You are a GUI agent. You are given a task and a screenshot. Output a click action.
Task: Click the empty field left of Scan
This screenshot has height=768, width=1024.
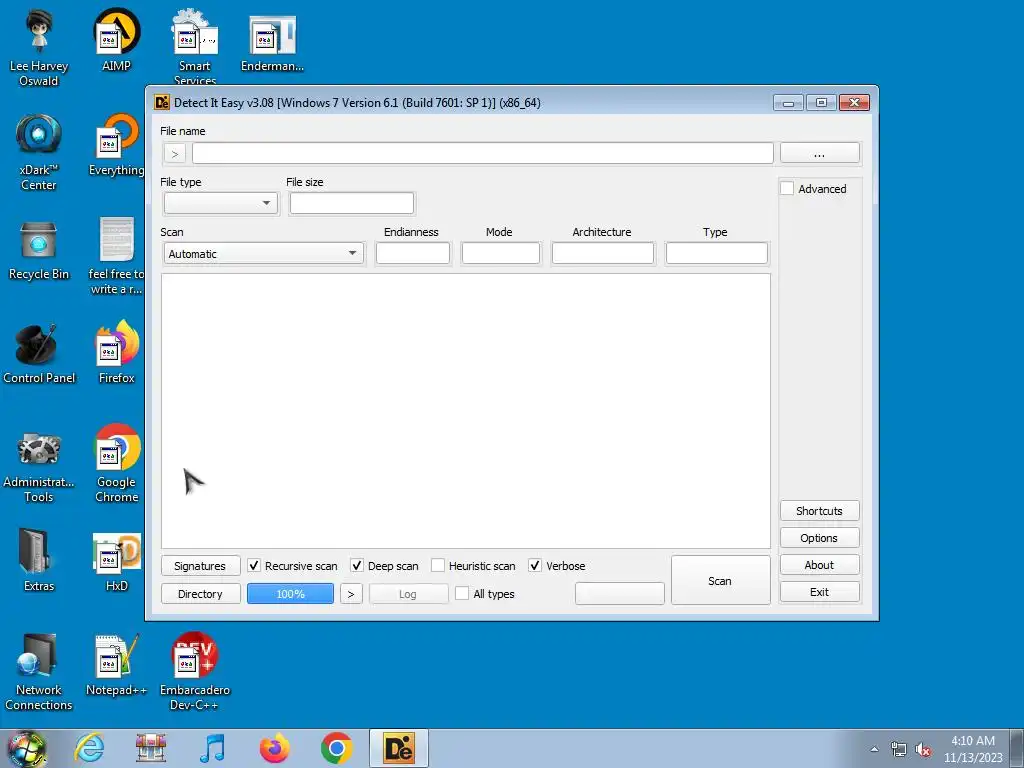(620, 594)
